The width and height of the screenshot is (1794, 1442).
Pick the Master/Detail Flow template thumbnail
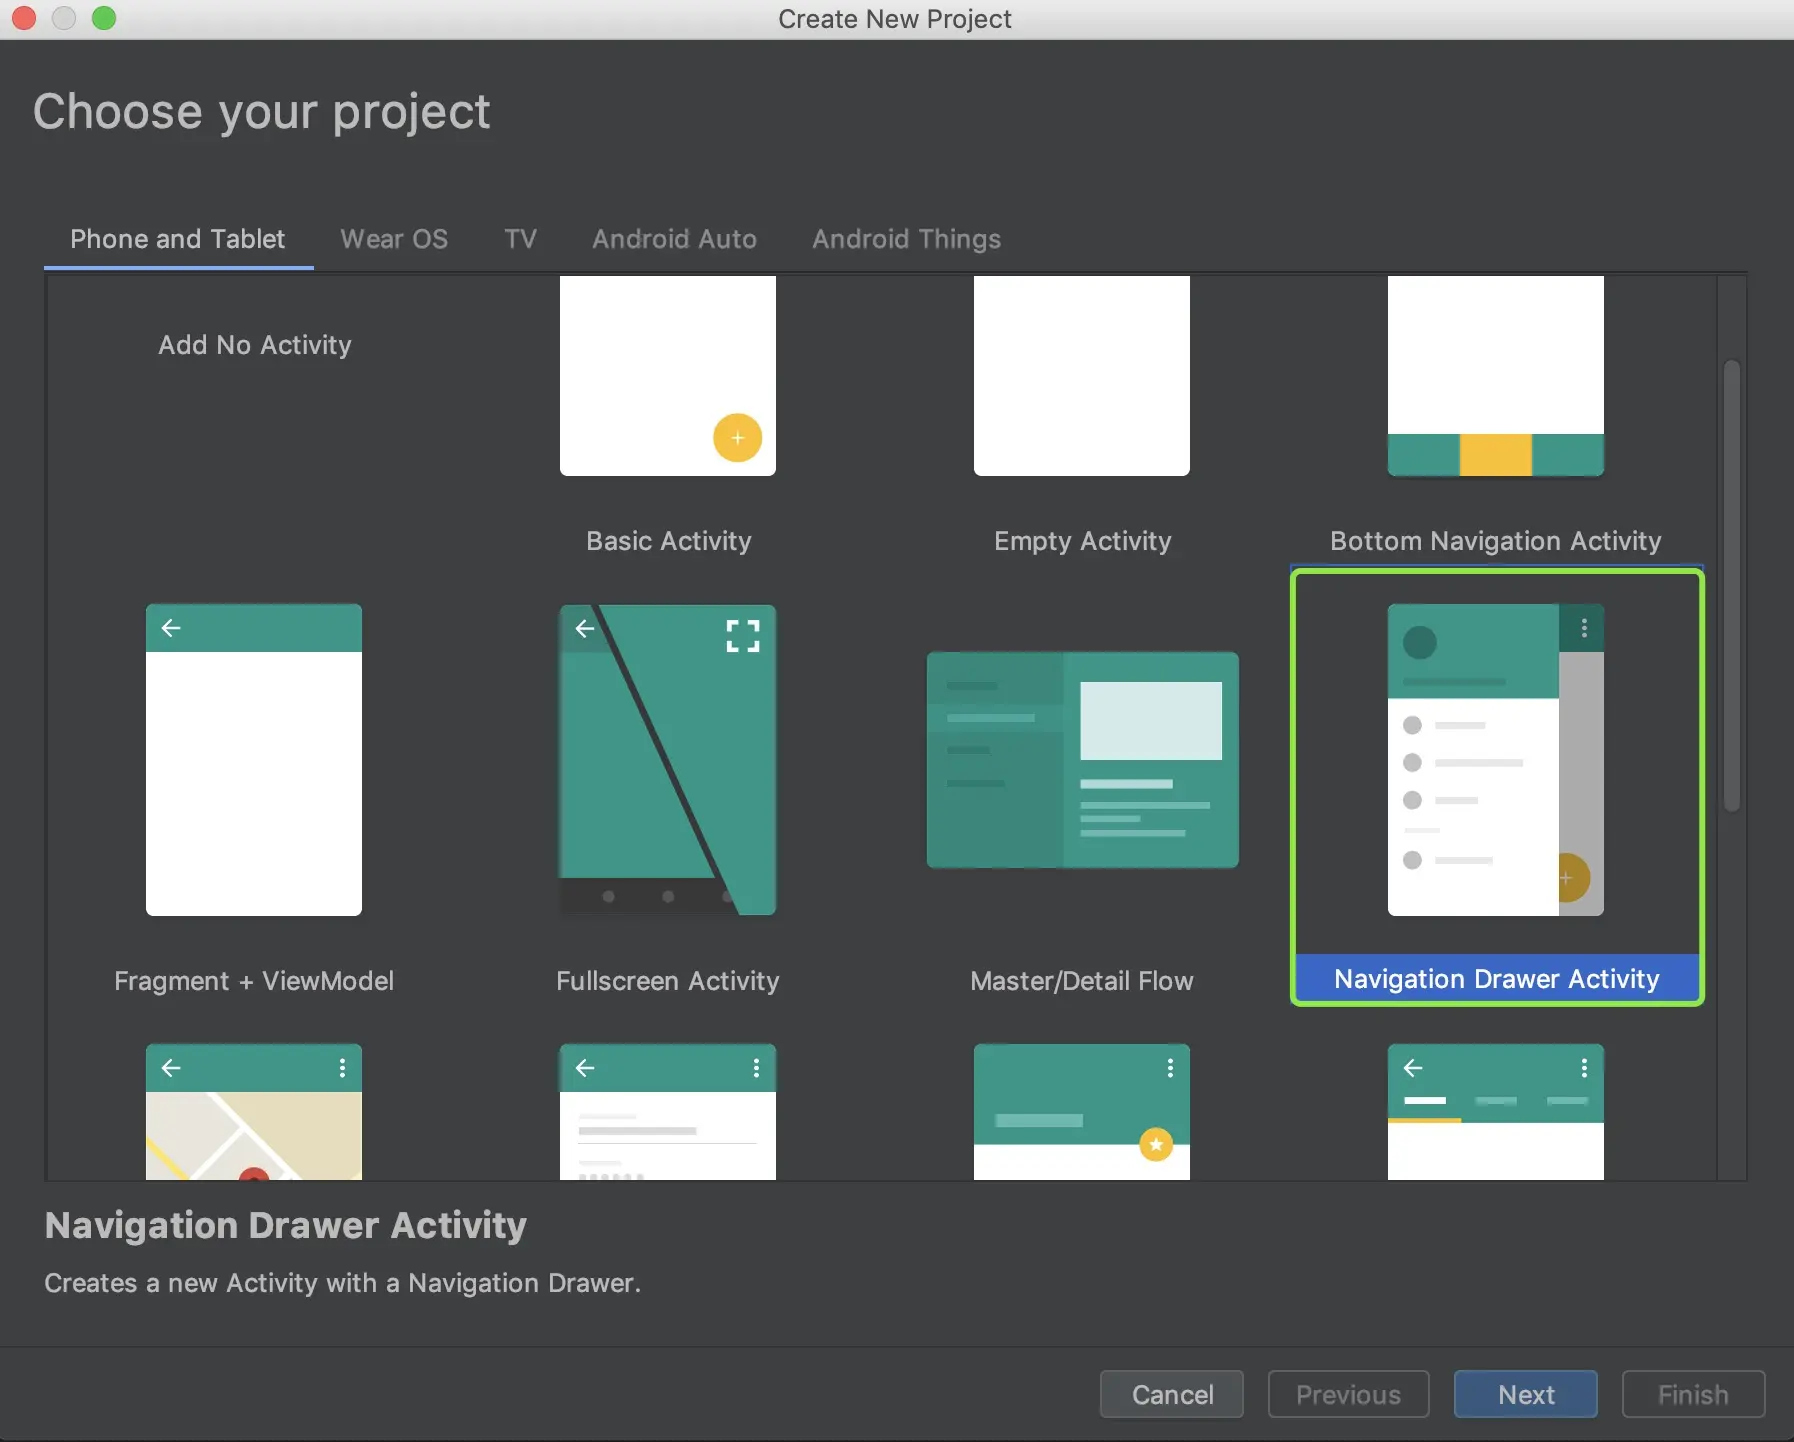click(1083, 760)
